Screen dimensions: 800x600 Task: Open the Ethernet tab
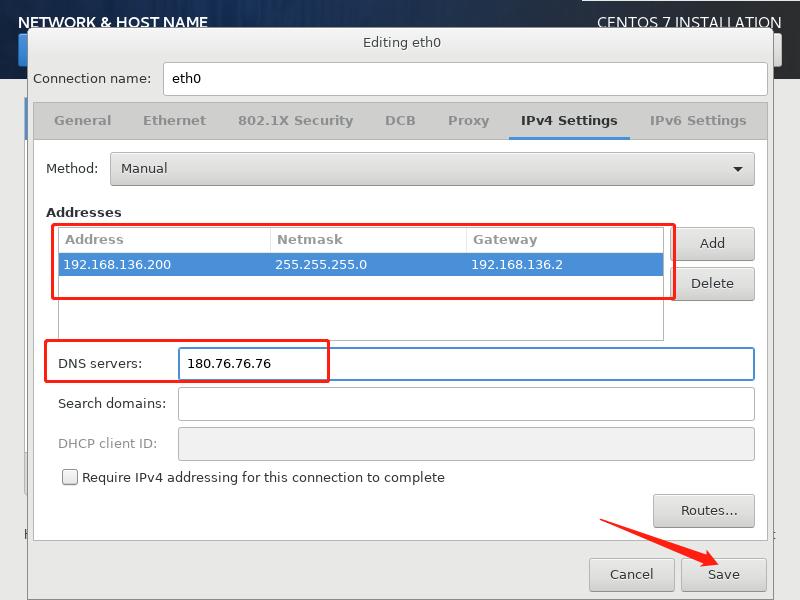[x=174, y=120]
